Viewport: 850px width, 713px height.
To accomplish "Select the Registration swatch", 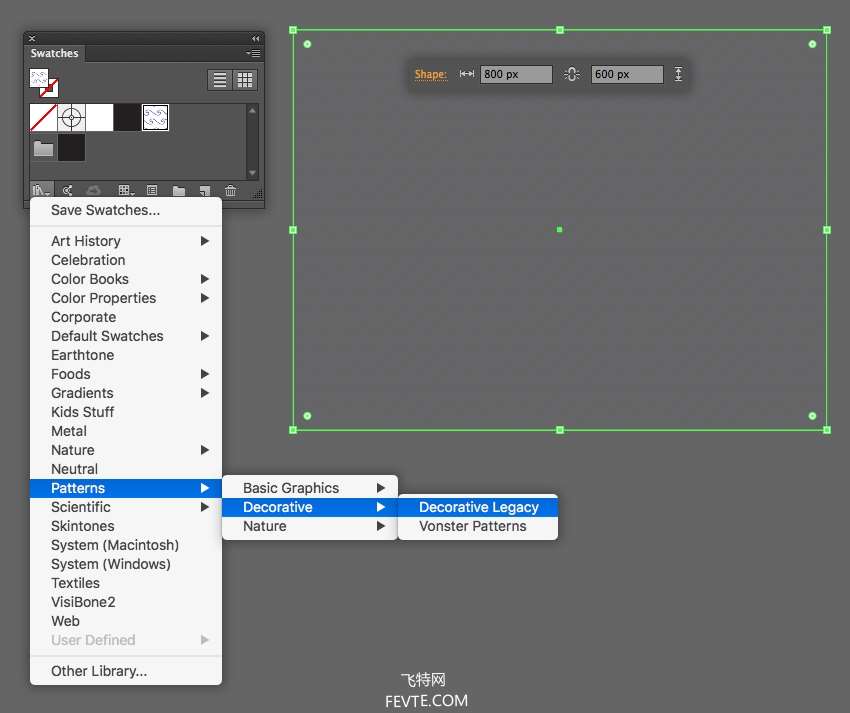I will coord(71,117).
